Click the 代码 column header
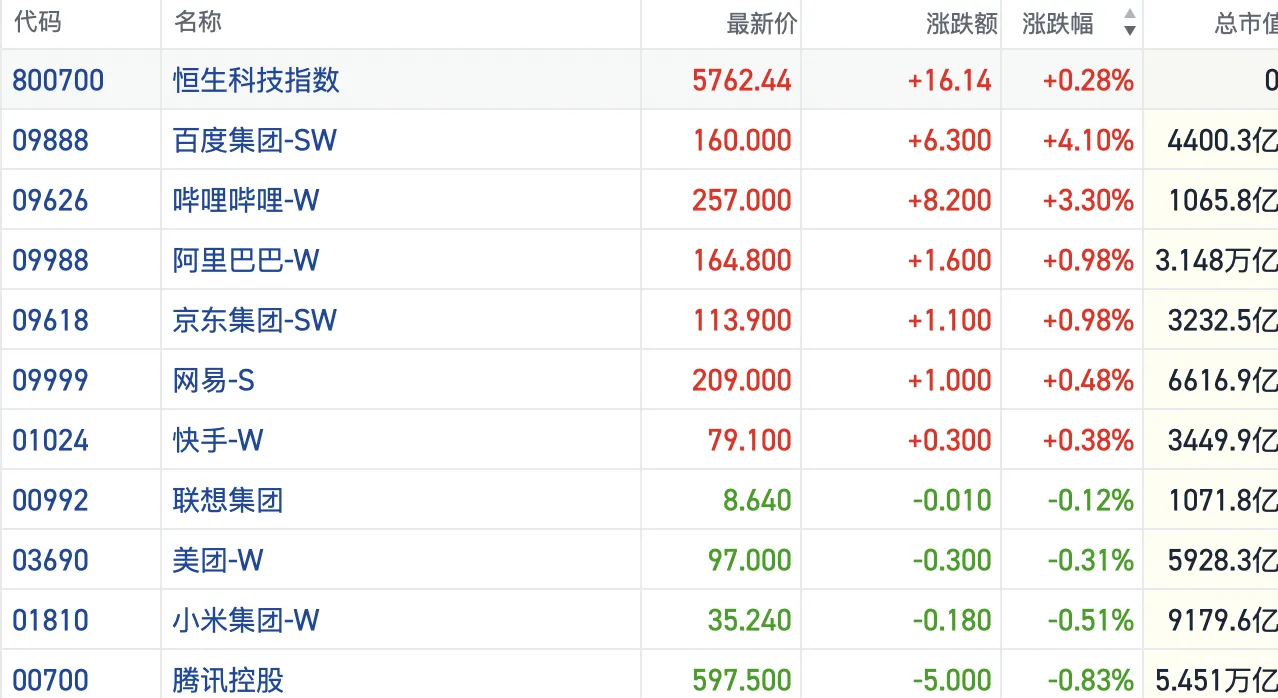Viewport: 1278px width, 698px height. pos(38,23)
